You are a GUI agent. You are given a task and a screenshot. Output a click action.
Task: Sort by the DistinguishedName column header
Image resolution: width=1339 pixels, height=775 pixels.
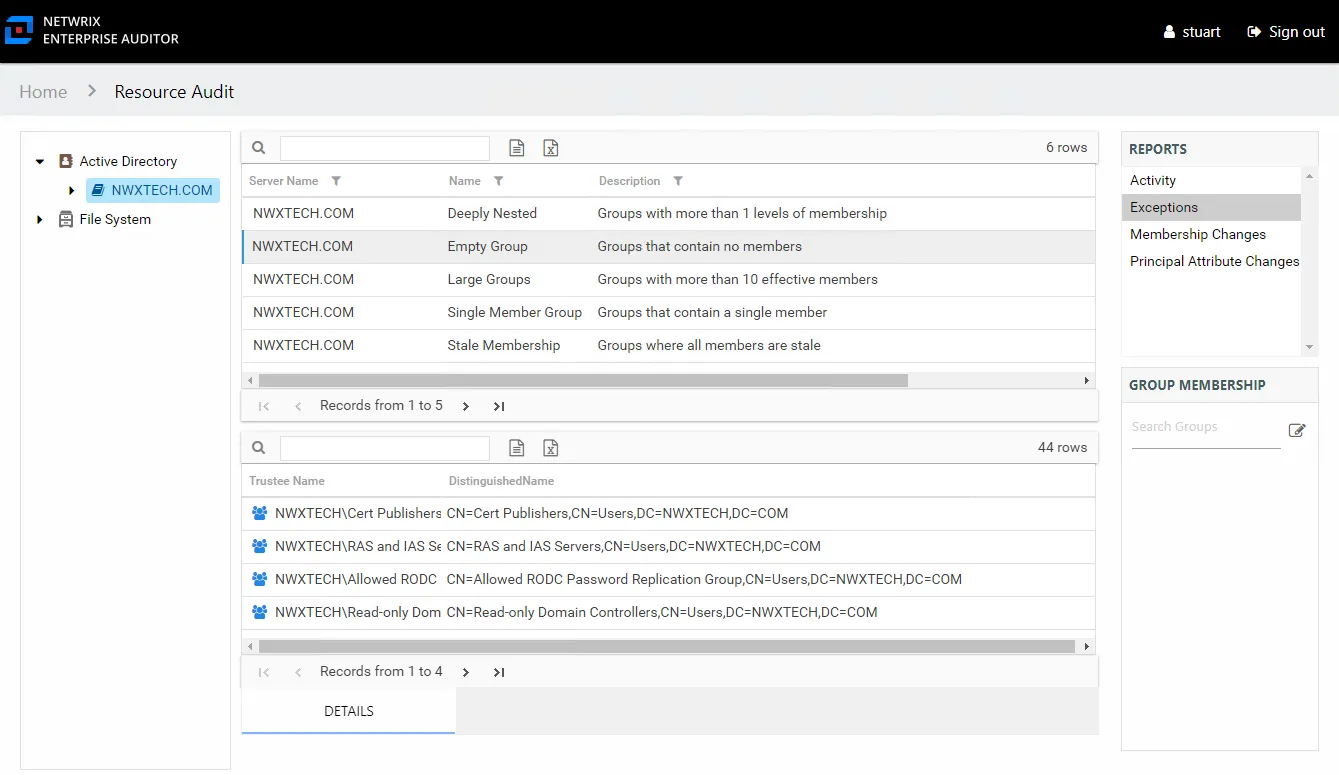[501, 481]
